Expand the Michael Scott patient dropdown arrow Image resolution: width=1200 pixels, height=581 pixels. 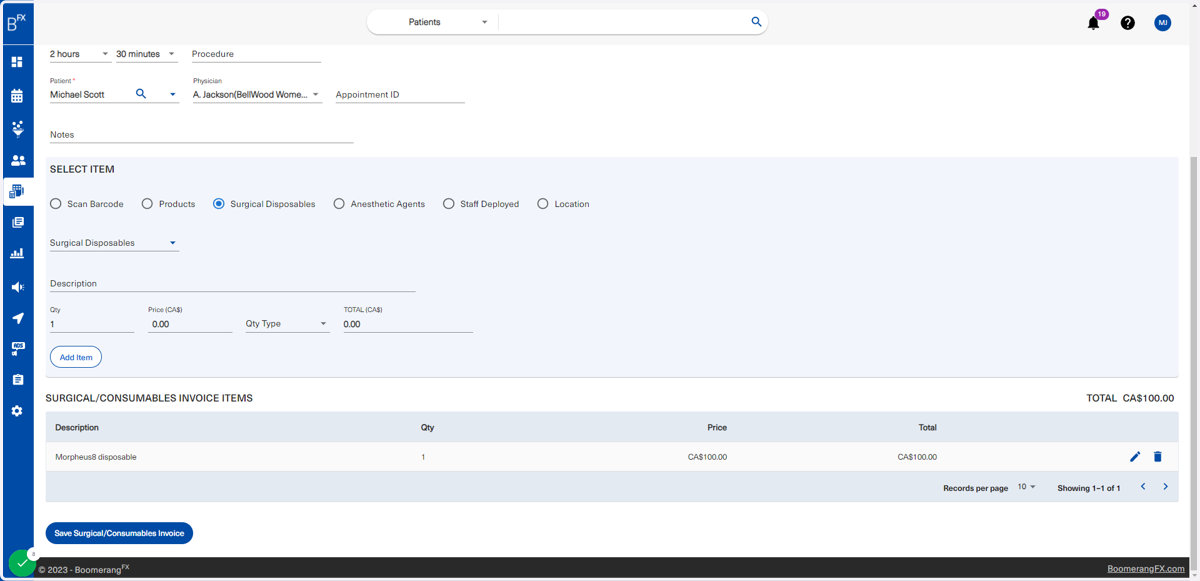(x=173, y=95)
